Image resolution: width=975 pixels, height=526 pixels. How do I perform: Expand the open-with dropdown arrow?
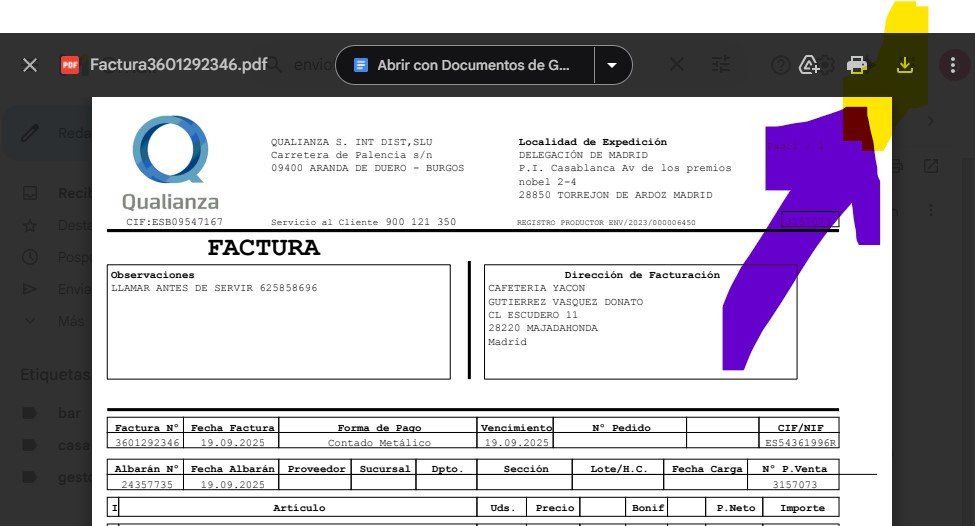(612, 65)
